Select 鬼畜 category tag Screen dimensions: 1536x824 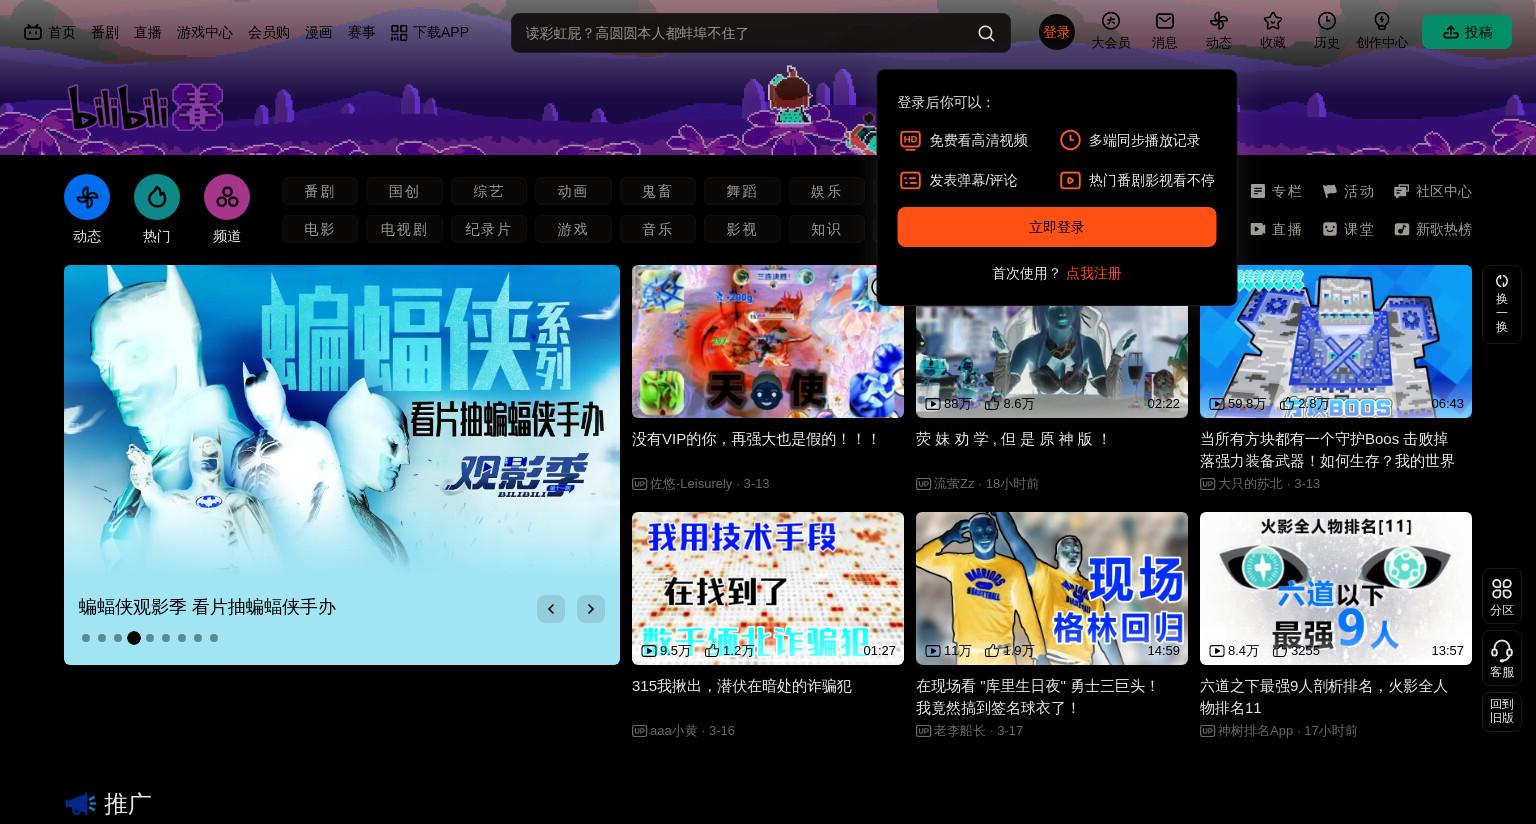(657, 191)
